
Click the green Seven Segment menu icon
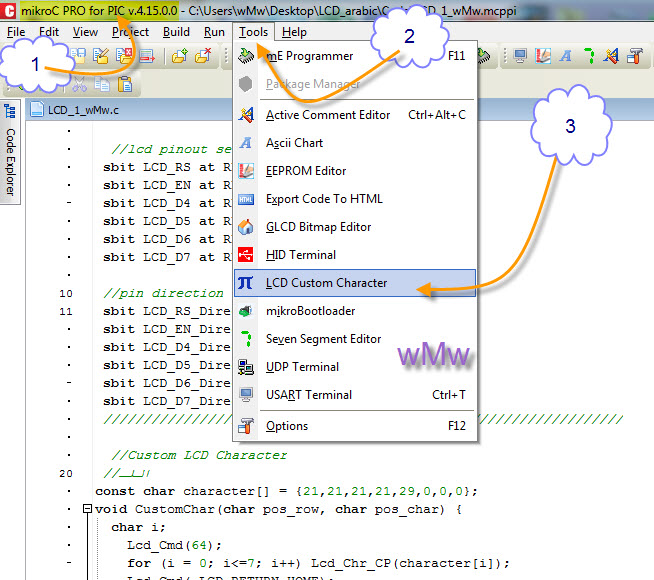click(x=247, y=339)
